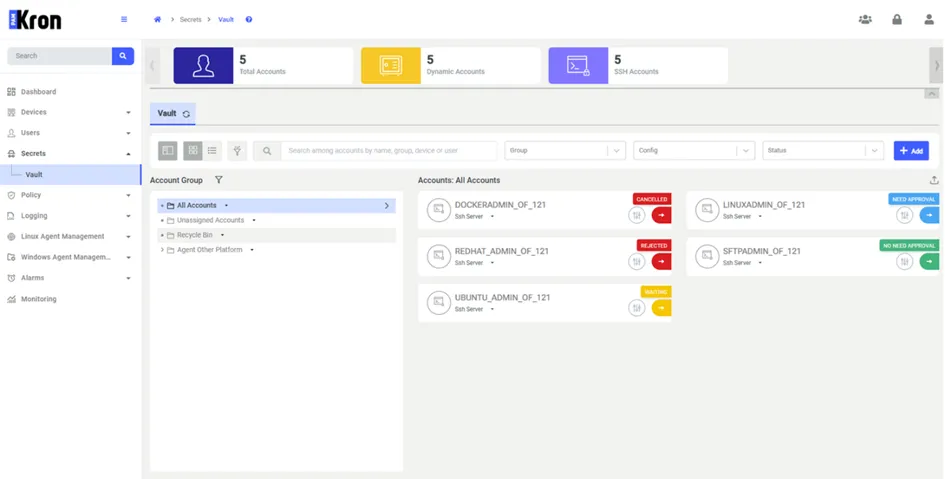The image size is (945, 479).
Task: Click the Dynamic Accounts safe icon
Action: click(391, 66)
